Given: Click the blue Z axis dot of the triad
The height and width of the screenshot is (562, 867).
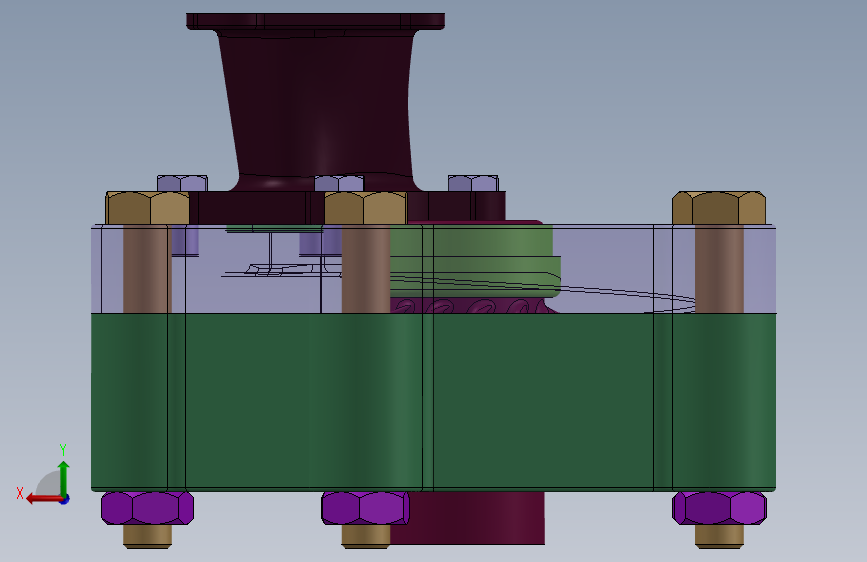Looking at the screenshot, I should 65,500.
